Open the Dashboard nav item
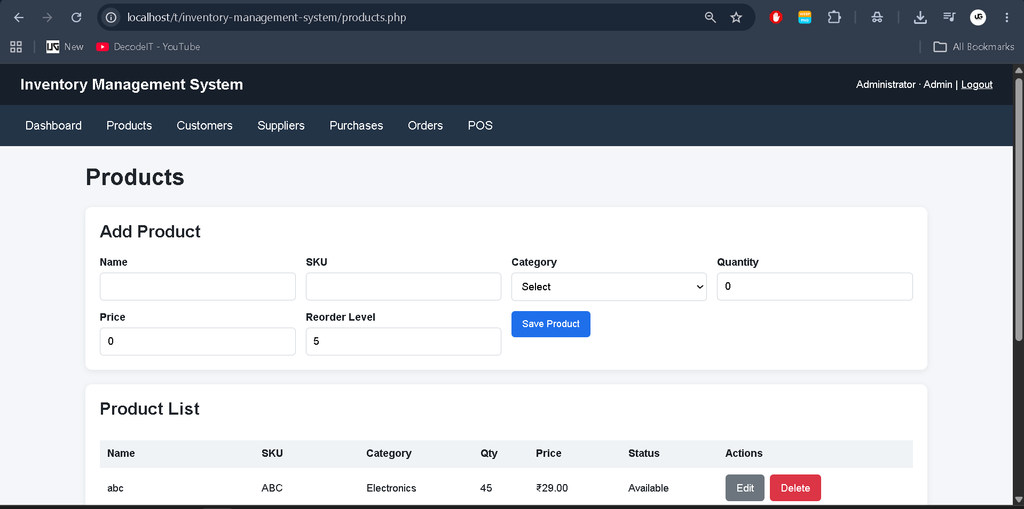The image size is (1024, 509). (x=54, y=125)
